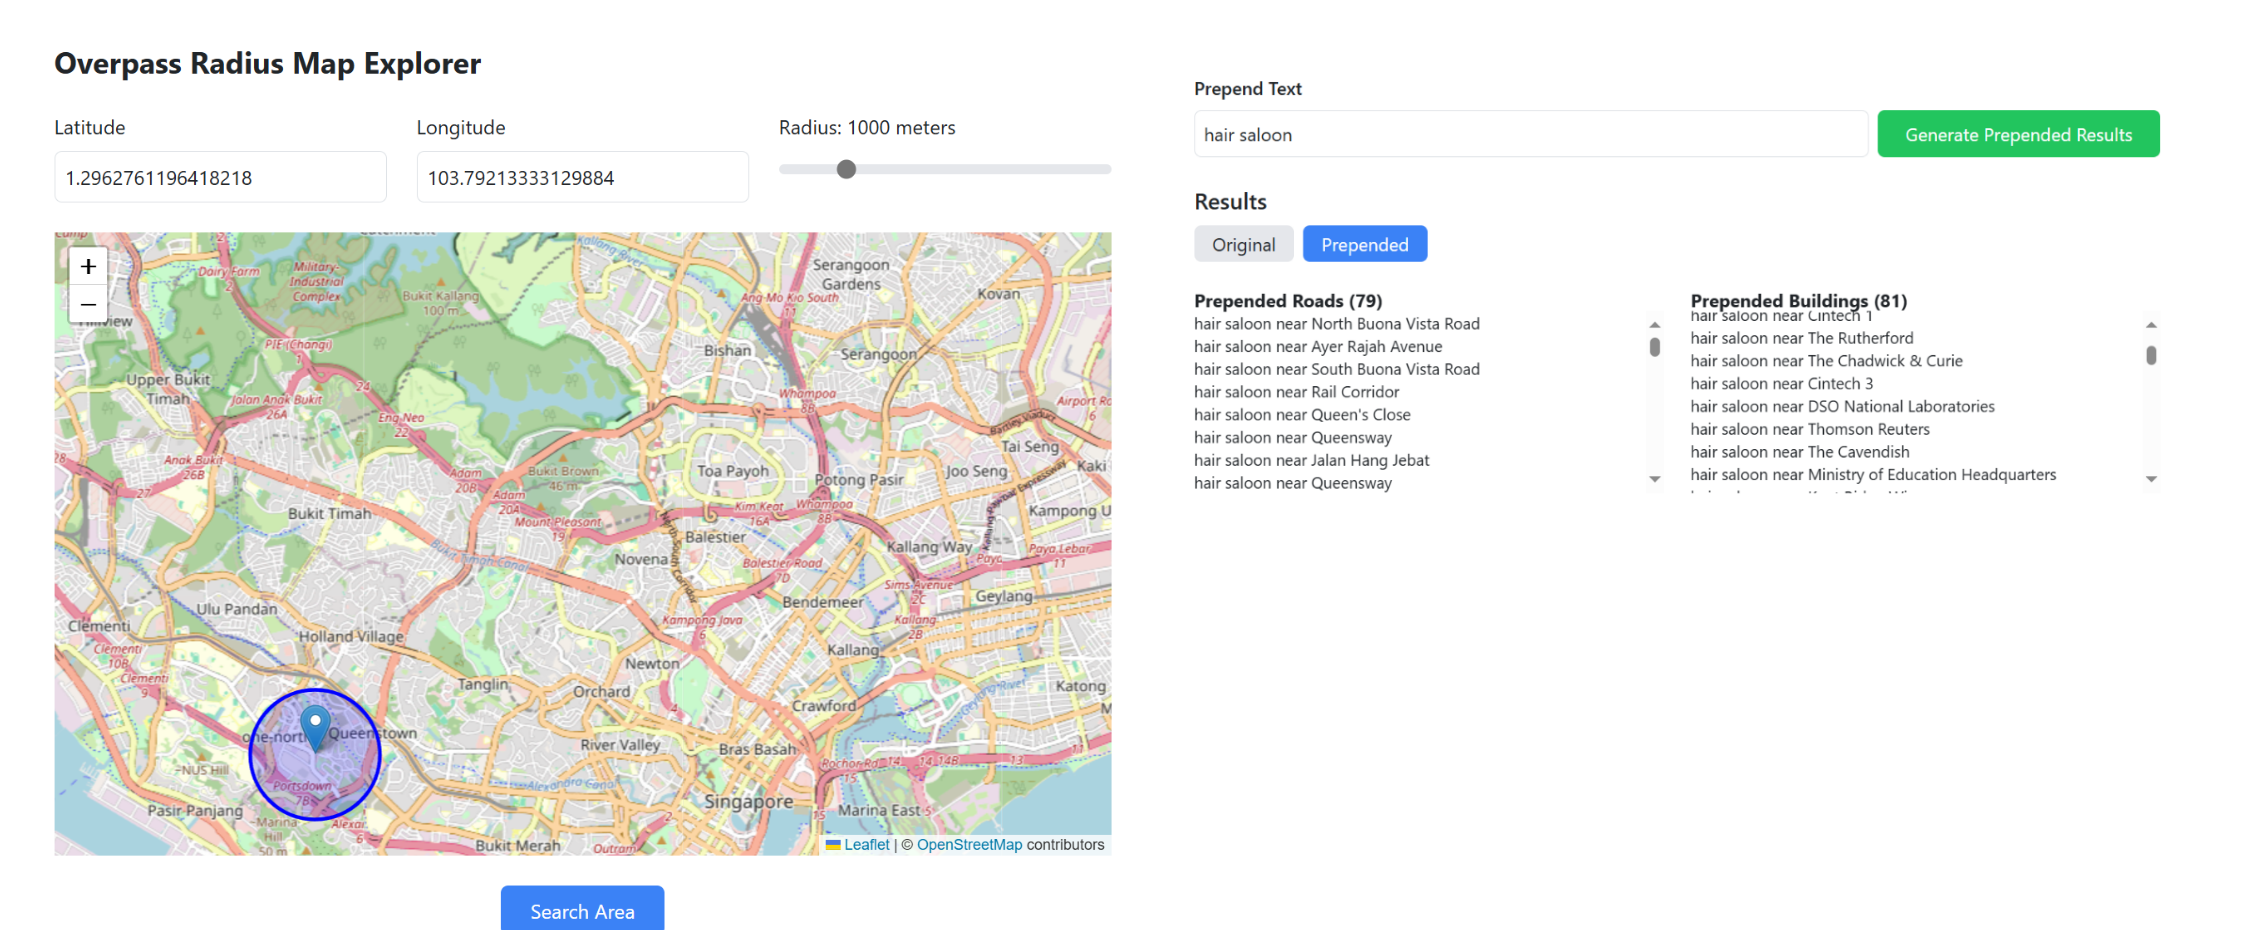This screenshot has width=2256, height=930.
Task: Zoom in on the map
Action: 88,266
